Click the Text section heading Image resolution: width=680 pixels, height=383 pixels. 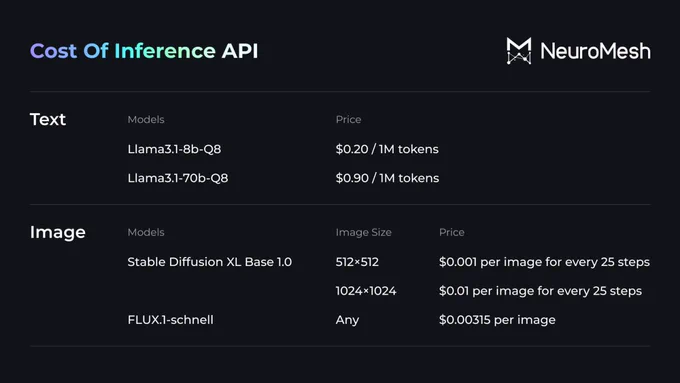coord(48,119)
